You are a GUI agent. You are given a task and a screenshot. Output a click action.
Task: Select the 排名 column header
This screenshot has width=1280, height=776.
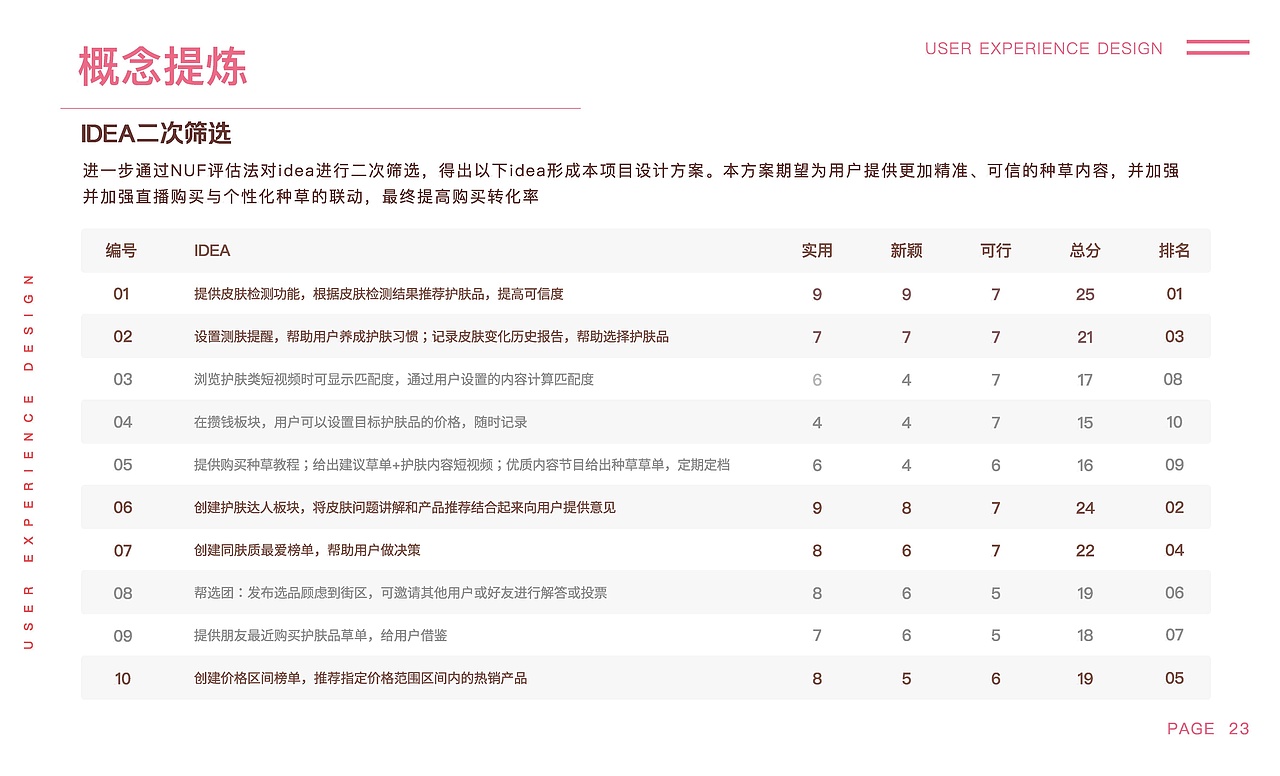pyautogui.click(x=1174, y=251)
